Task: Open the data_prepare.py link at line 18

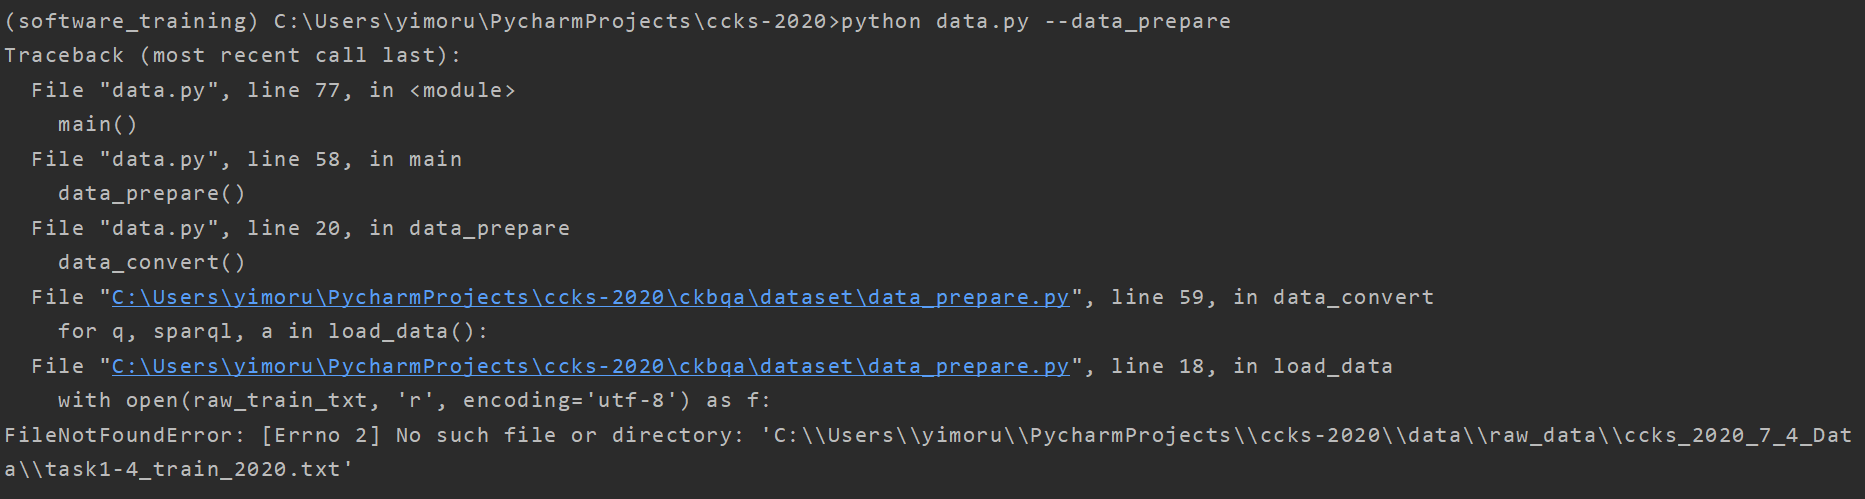Action: 590,366
